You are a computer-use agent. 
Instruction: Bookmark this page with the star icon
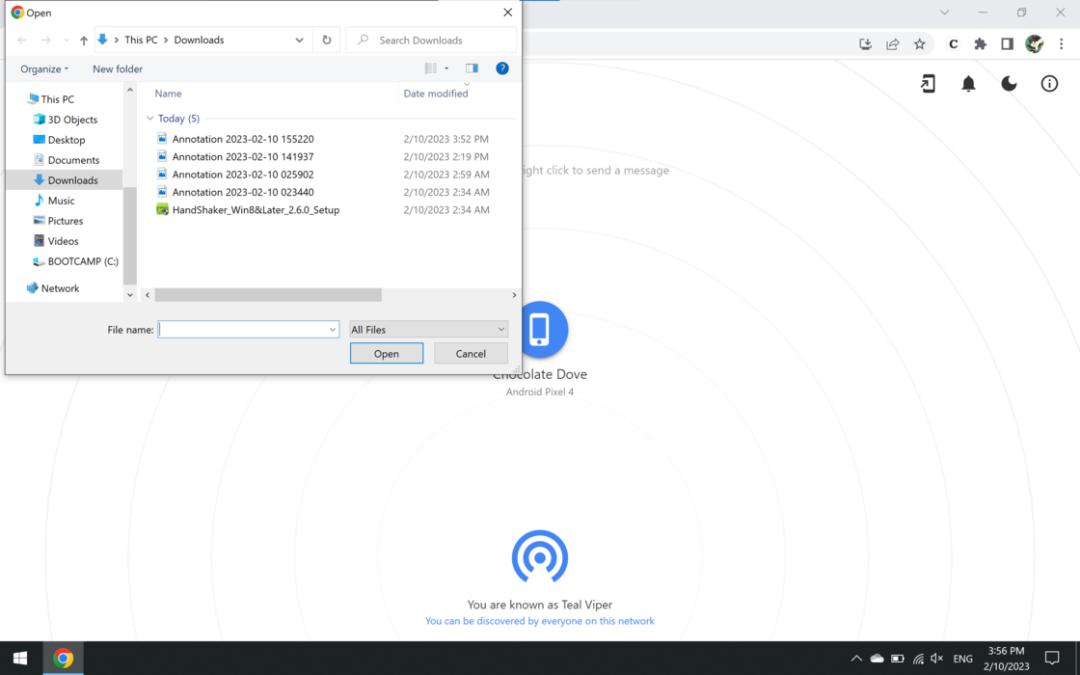pyautogui.click(x=919, y=44)
